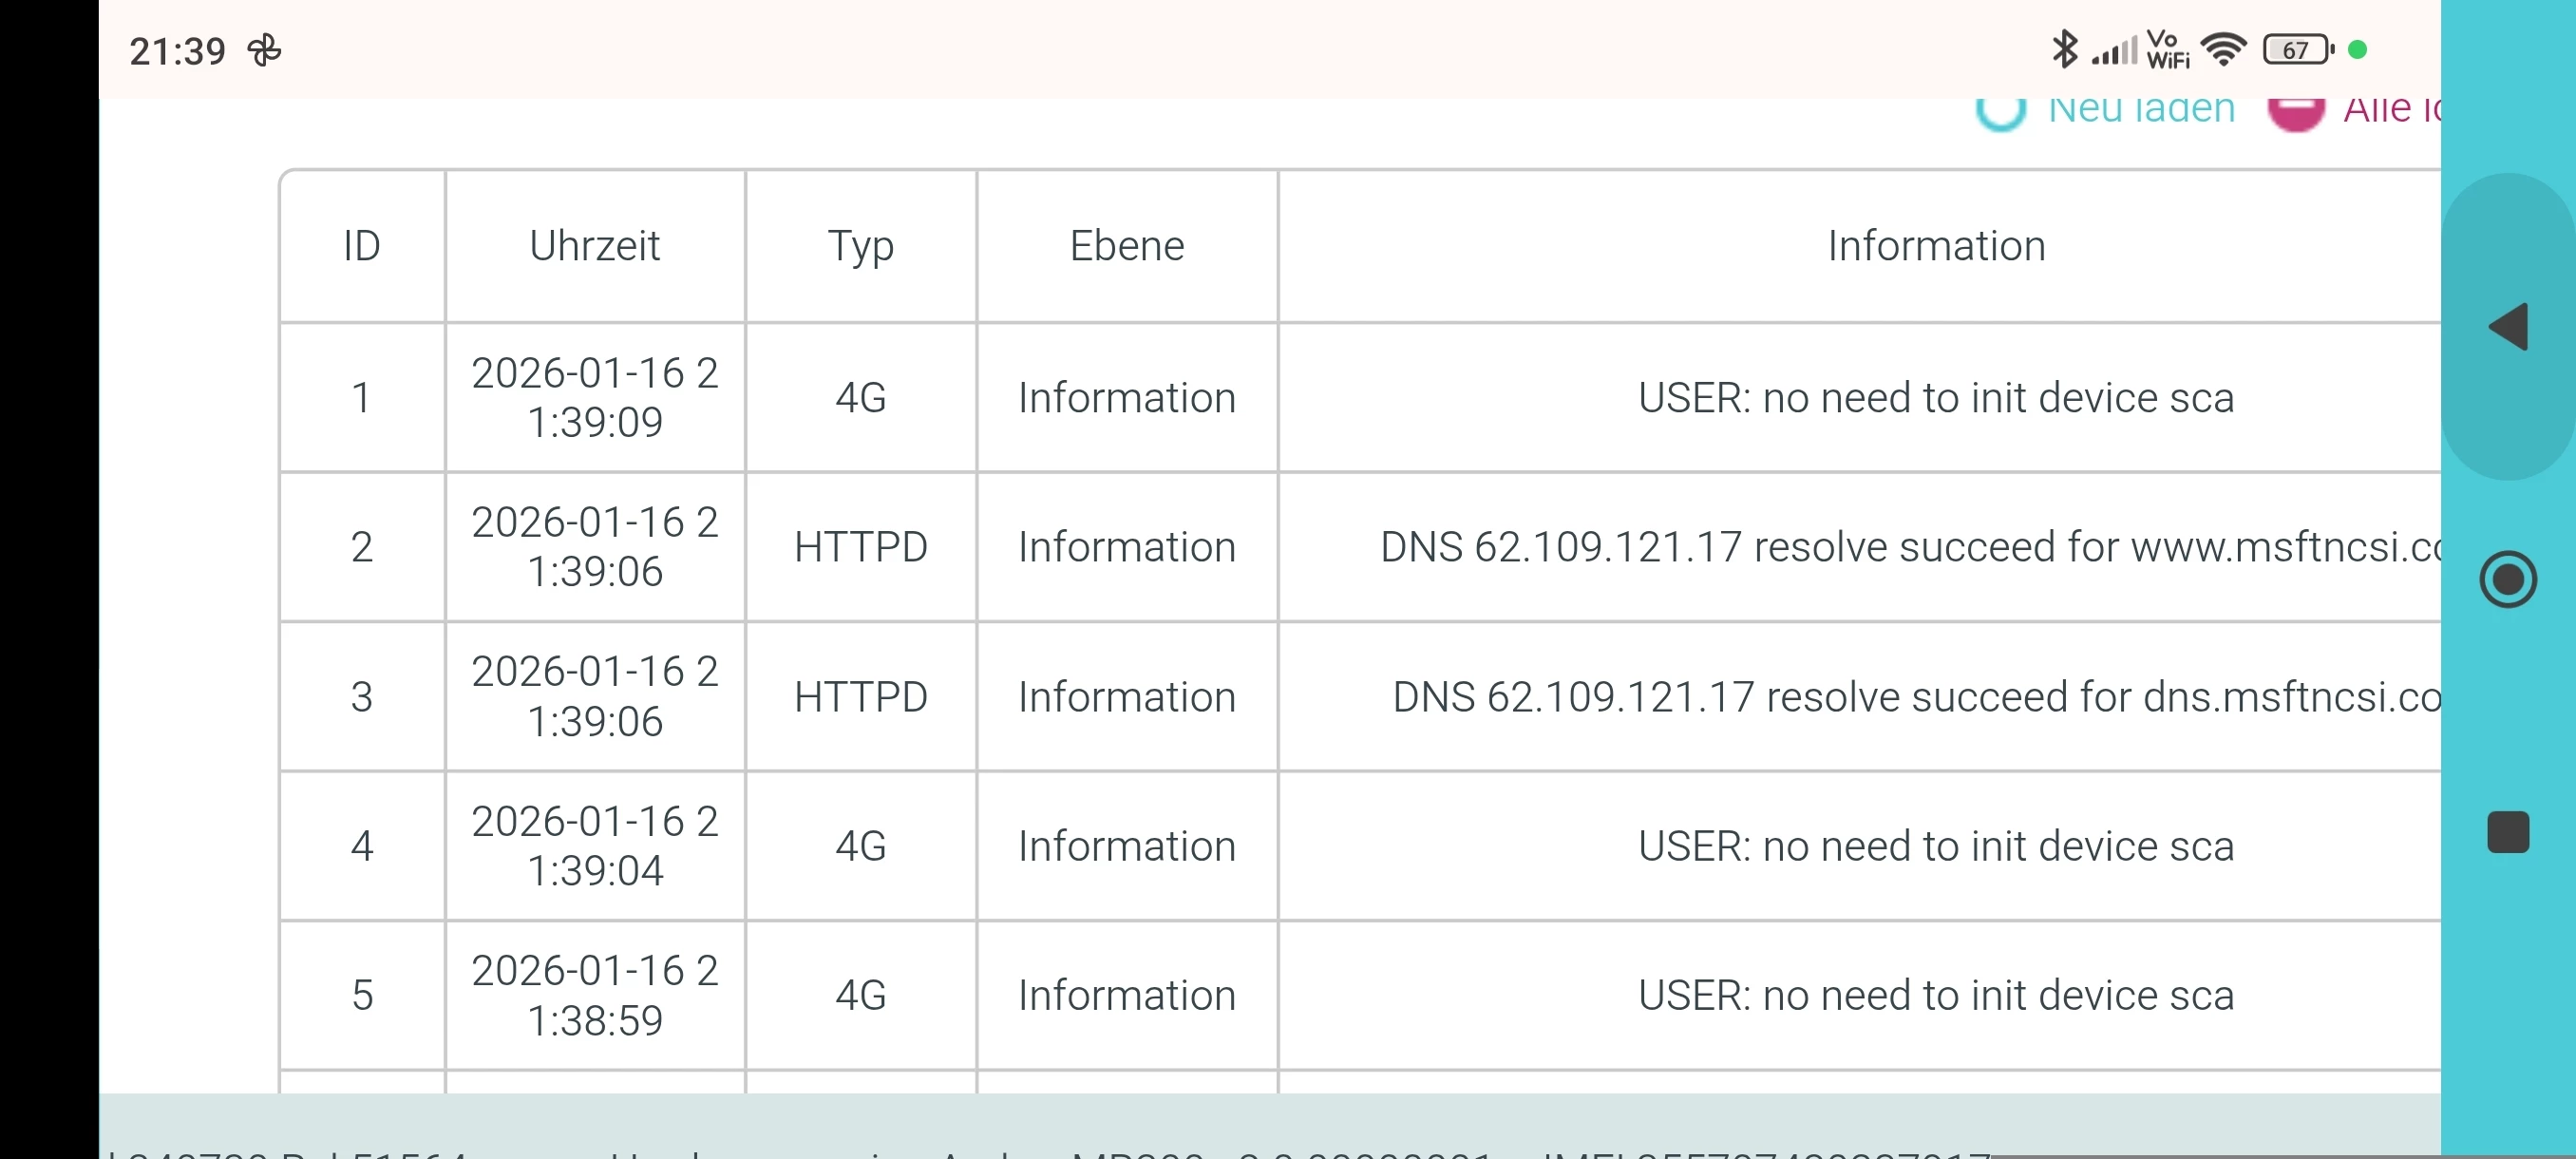The width and height of the screenshot is (2576, 1159).
Task: Select log row with ID 1
Action: 362,398
